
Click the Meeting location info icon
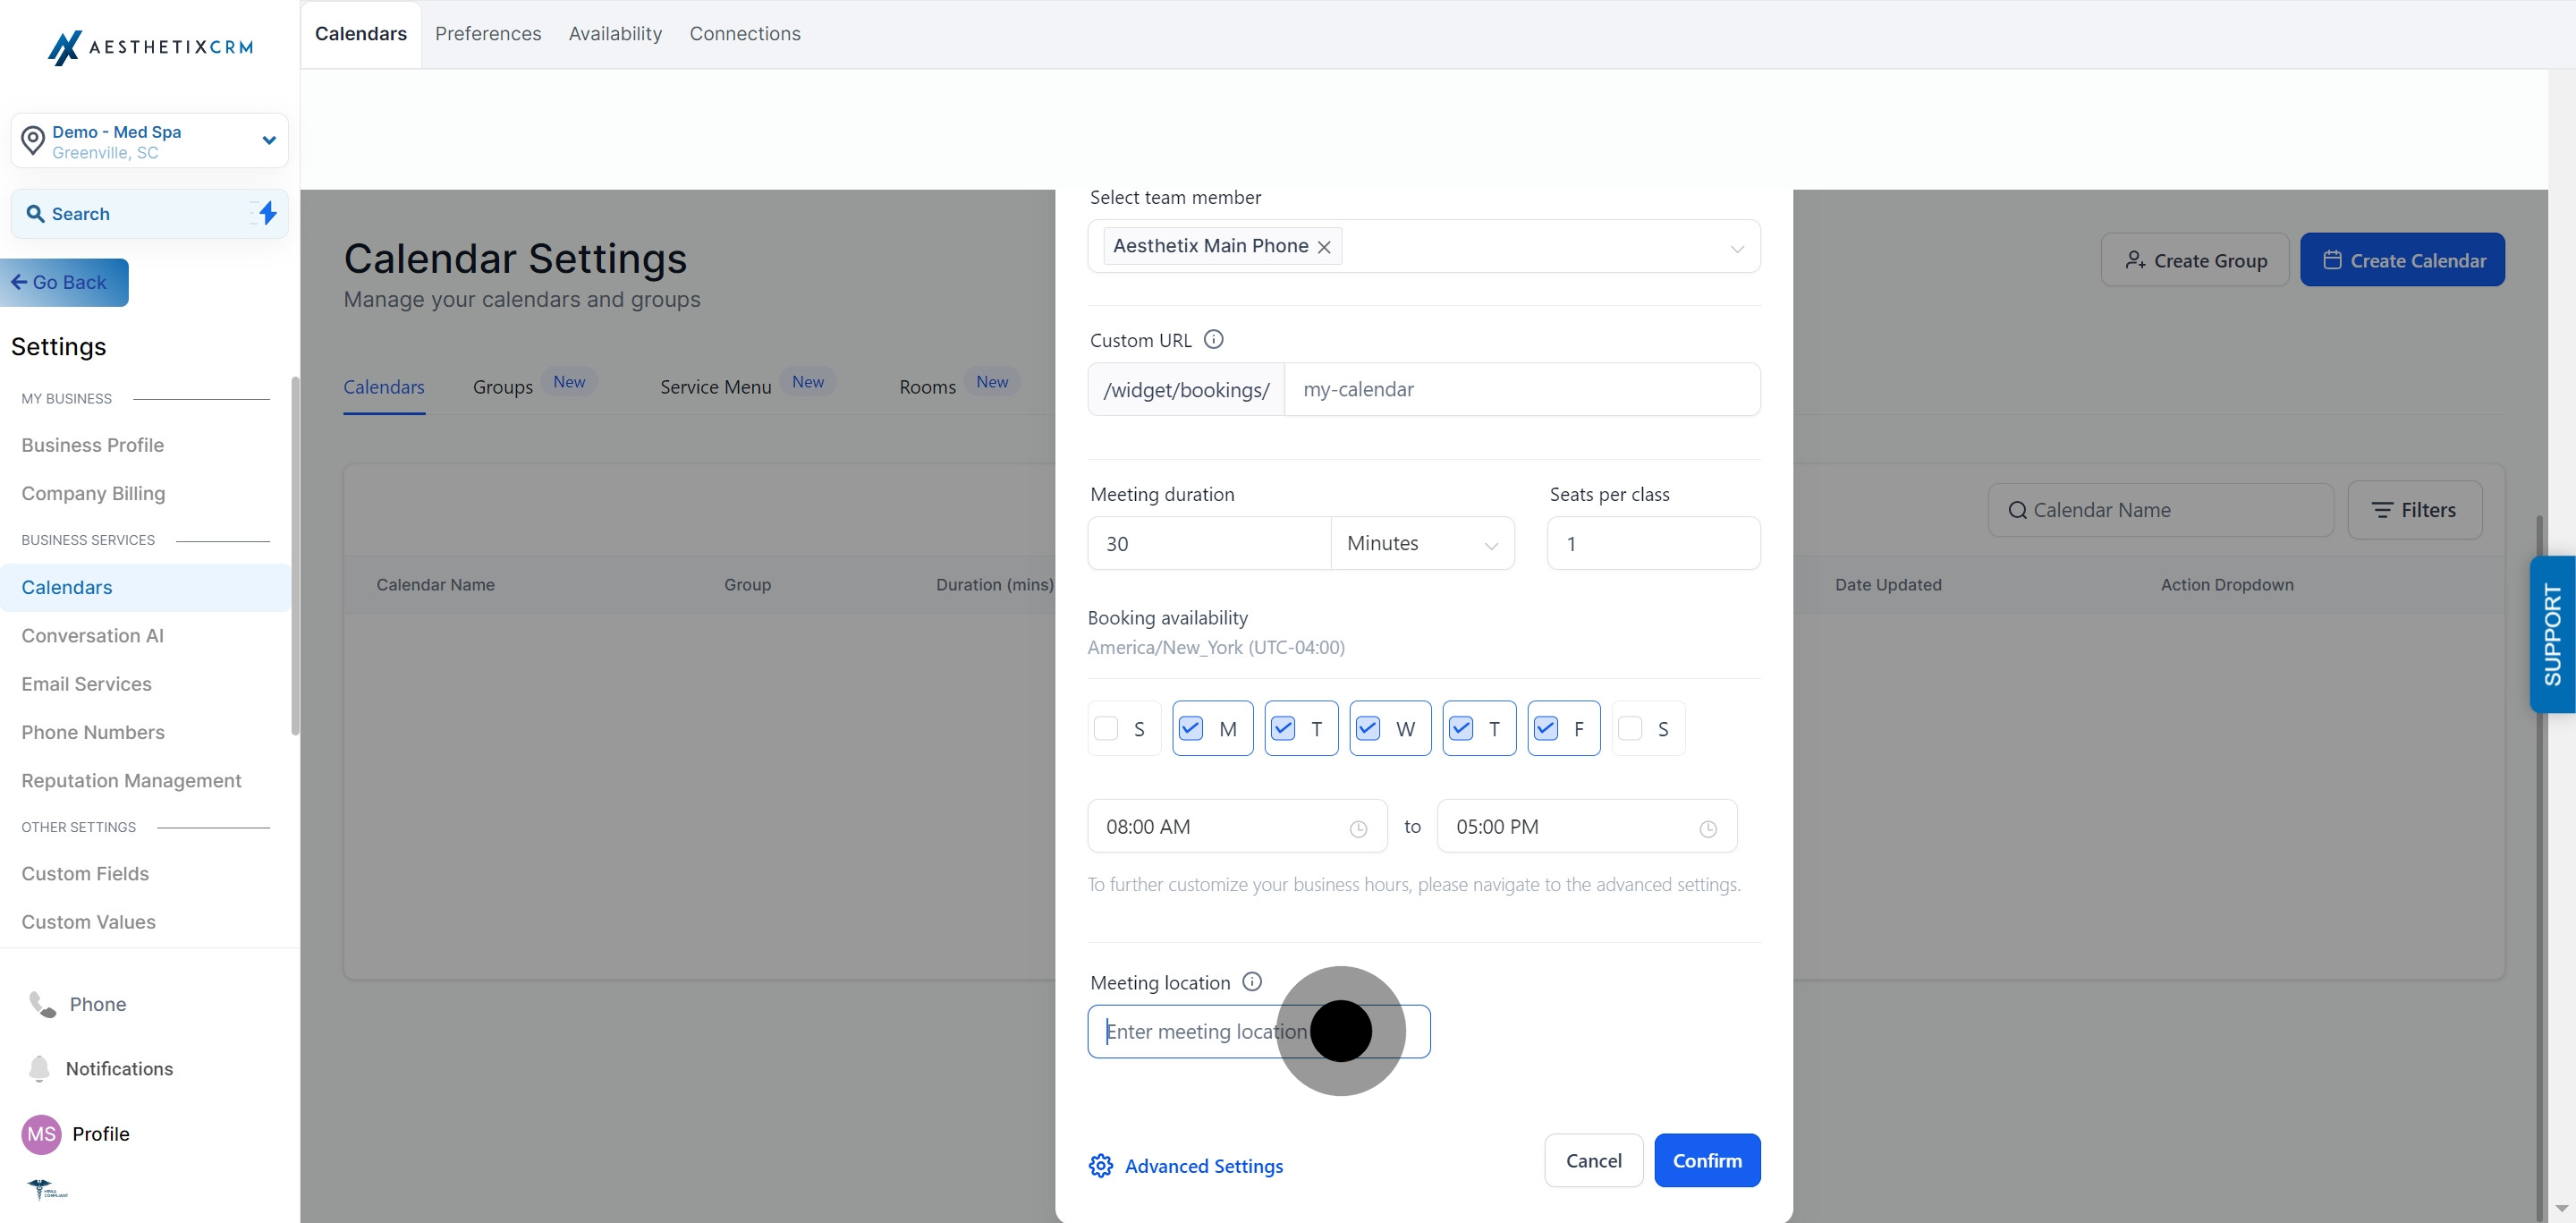[1251, 982]
